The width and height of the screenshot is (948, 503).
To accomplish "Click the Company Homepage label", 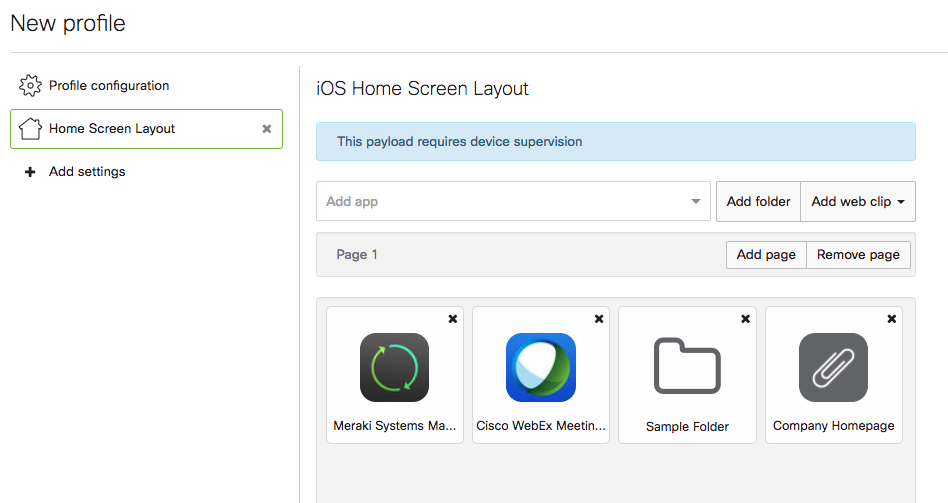I will (x=833, y=426).
